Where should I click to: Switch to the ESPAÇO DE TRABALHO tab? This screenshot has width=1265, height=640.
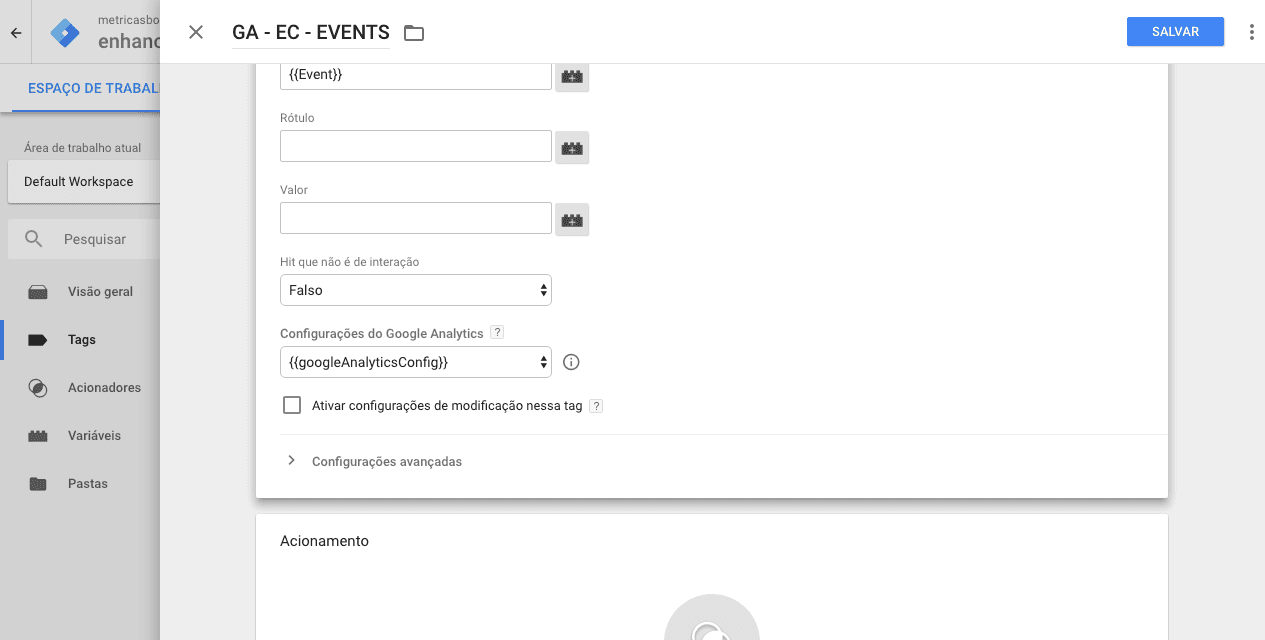point(95,88)
